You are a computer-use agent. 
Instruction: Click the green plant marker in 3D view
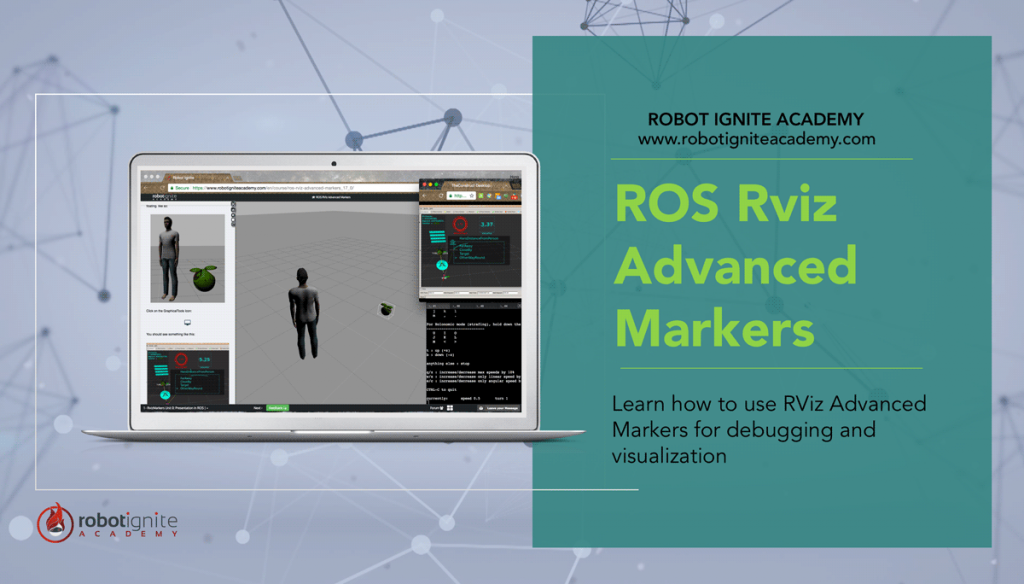point(386,309)
